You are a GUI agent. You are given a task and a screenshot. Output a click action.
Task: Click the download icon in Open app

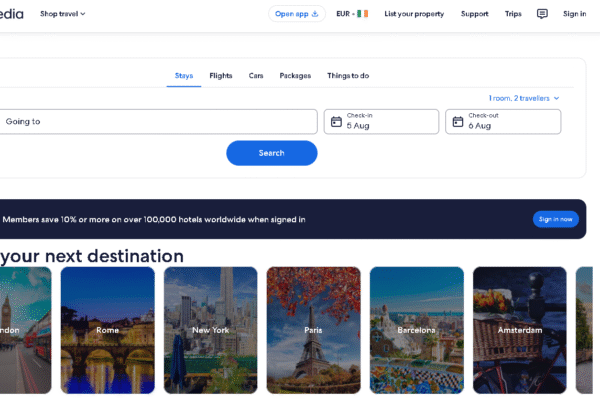[315, 14]
